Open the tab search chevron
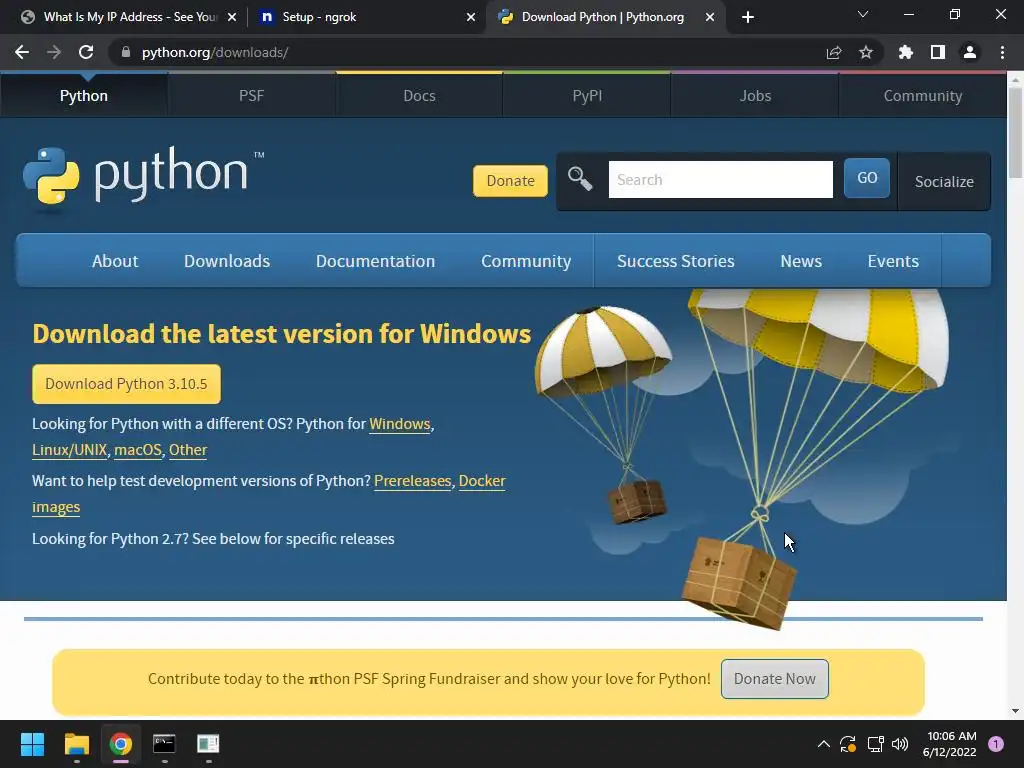 pyautogui.click(x=863, y=14)
